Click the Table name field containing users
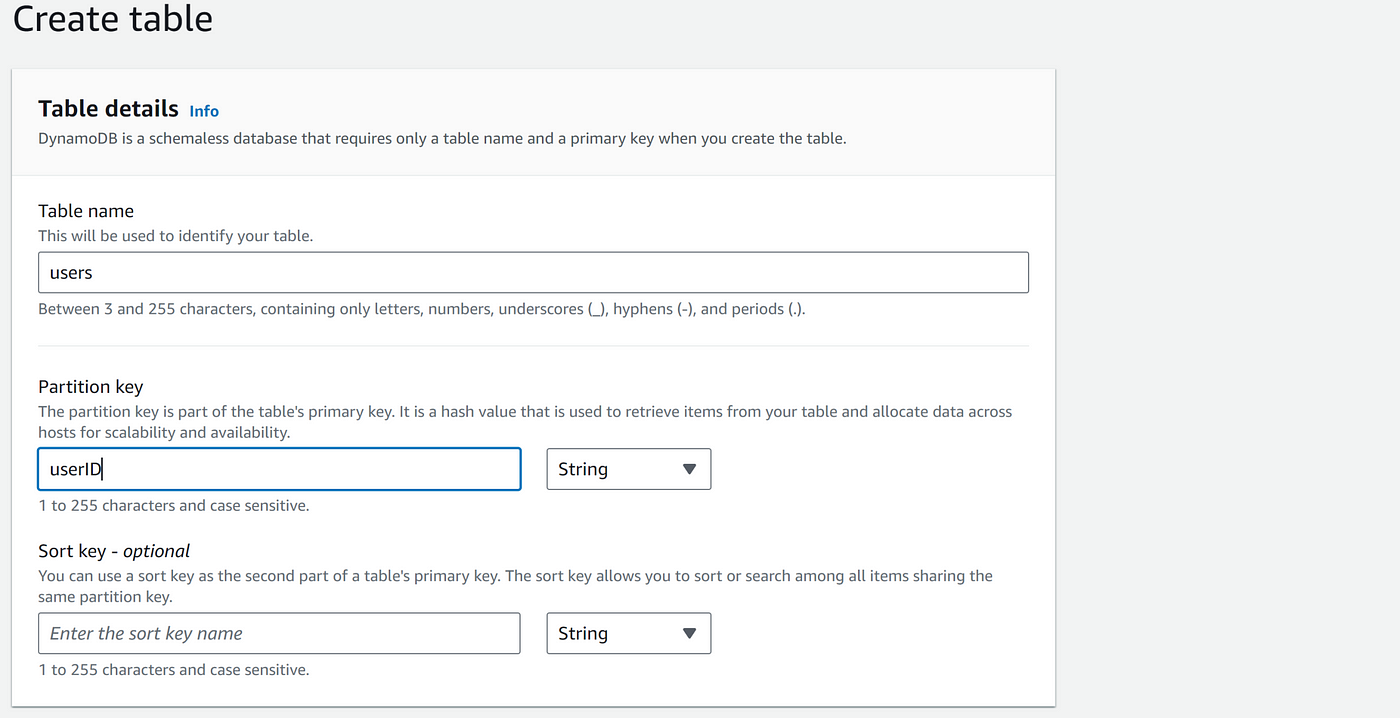The width and height of the screenshot is (1400, 718). point(533,271)
